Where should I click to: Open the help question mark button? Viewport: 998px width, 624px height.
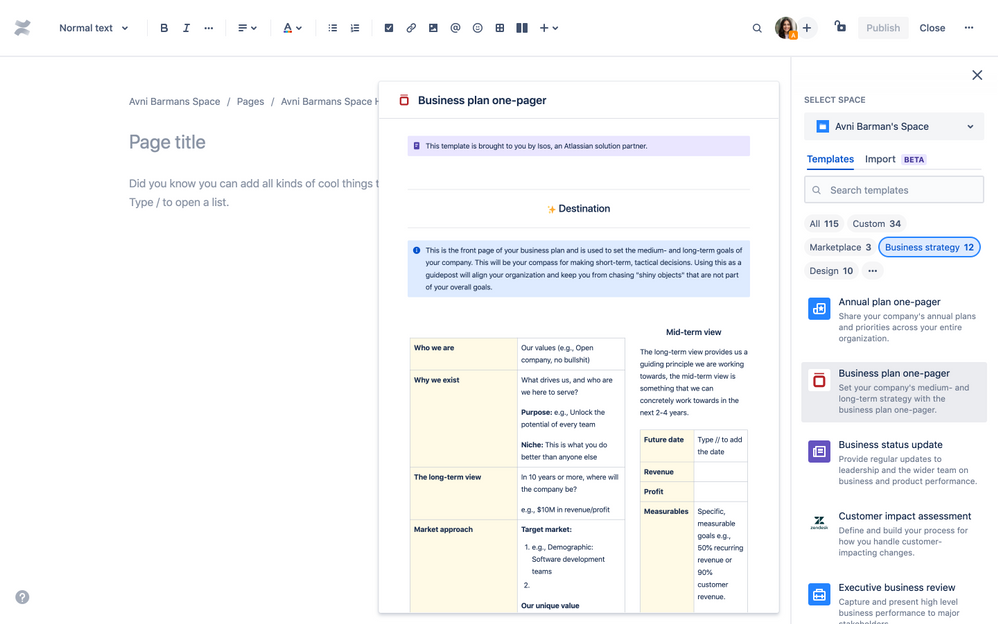[x=22, y=597]
